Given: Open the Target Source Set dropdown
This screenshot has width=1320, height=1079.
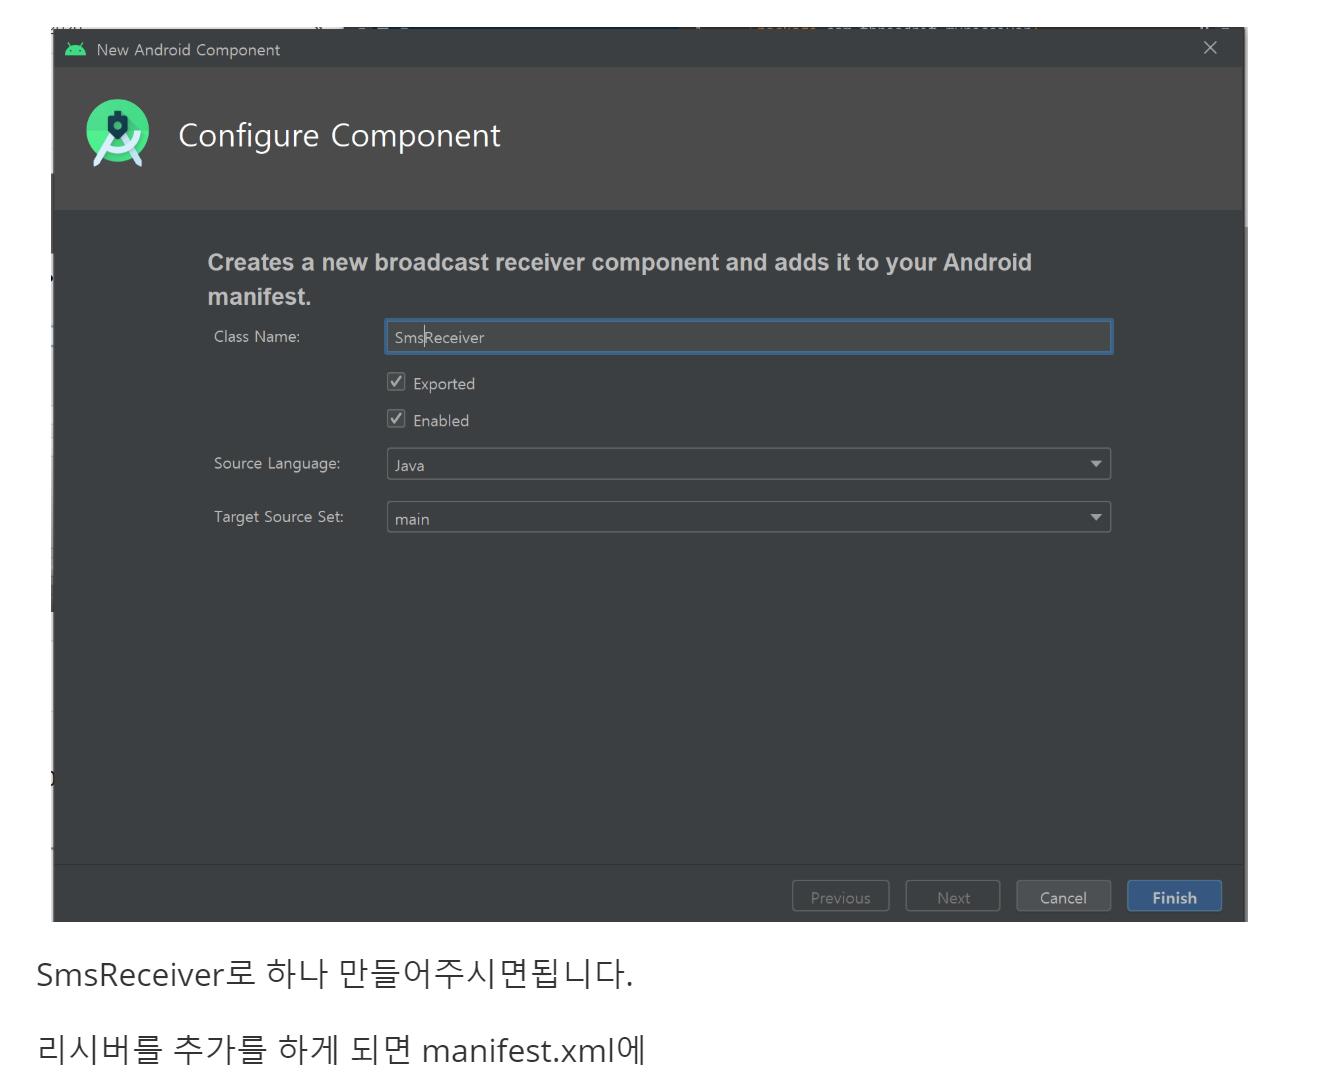Looking at the screenshot, I should [748, 517].
